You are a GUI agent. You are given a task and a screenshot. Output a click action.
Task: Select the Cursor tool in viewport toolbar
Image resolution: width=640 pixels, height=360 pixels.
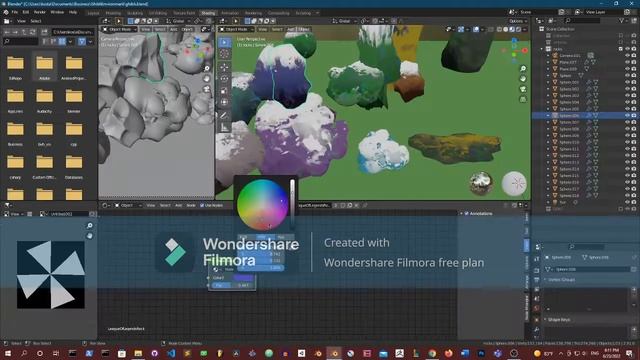click(224, 54)
